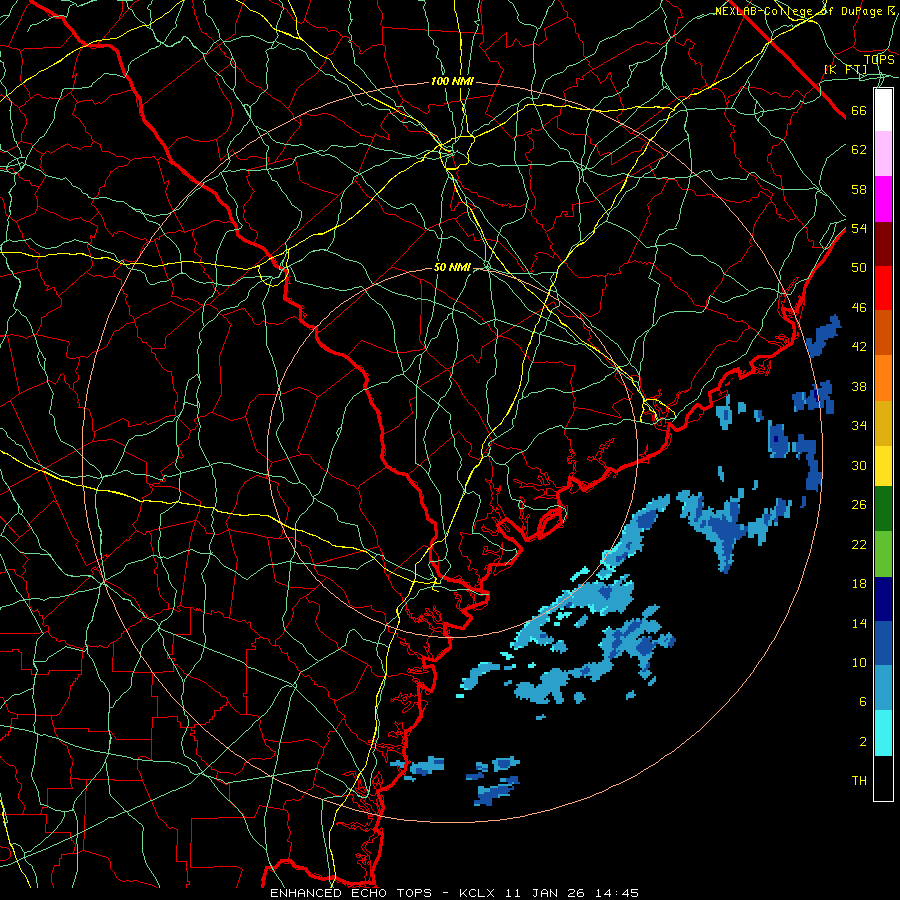Click the 6 legend value
900x900 pixels.
[862, 702]
